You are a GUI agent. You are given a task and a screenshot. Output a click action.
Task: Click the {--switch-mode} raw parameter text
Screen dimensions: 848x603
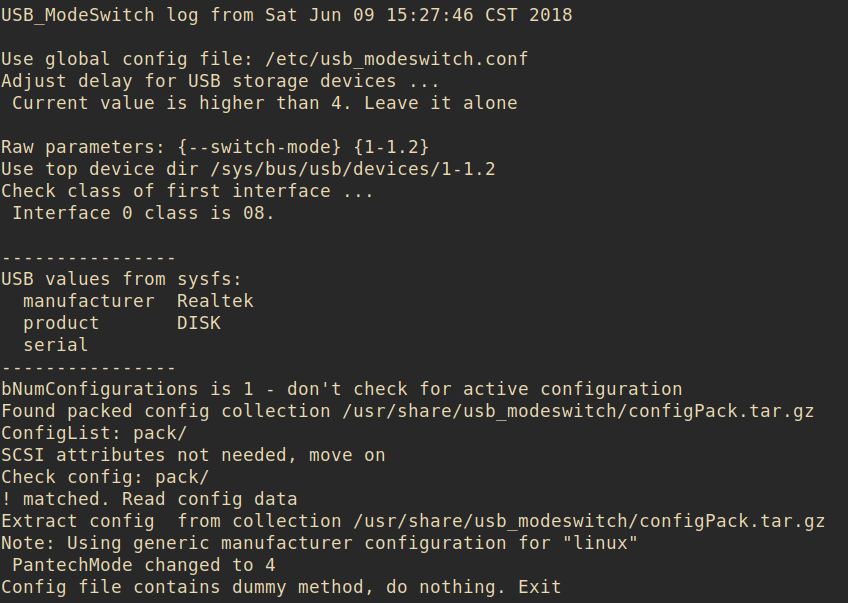pyautogui.click(x=264, y=147)
